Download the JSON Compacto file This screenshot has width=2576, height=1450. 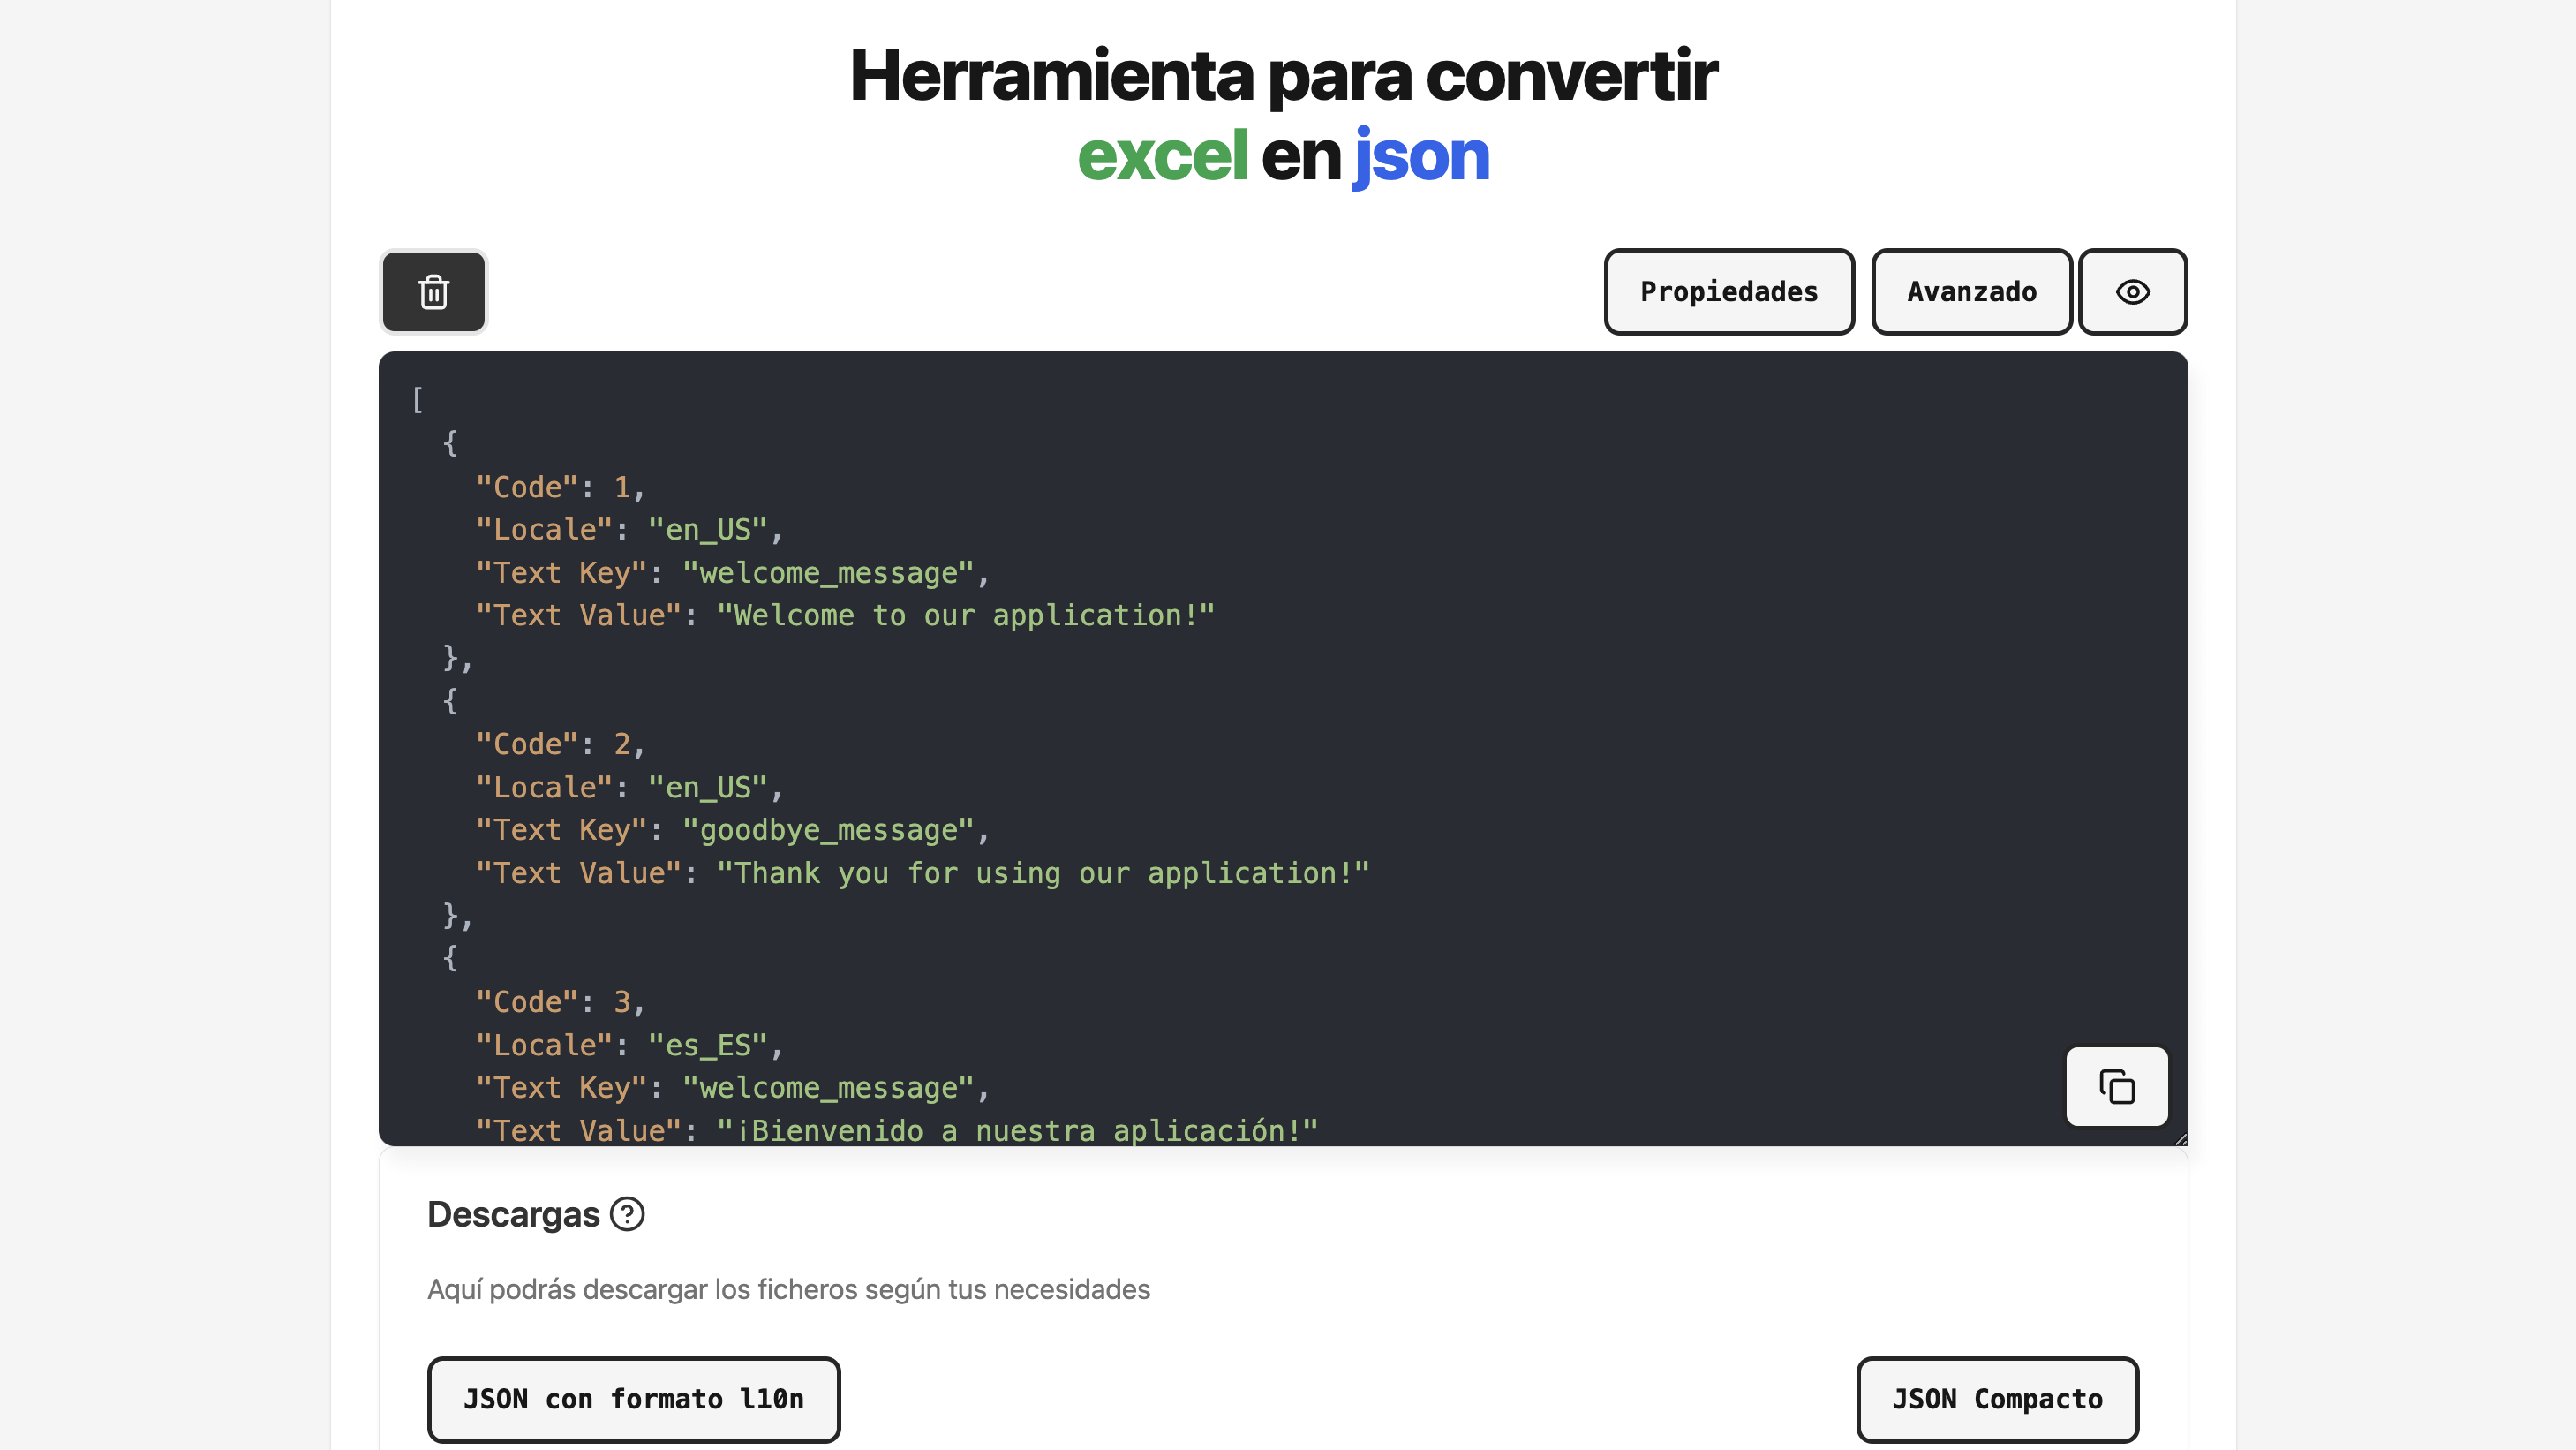pyautogui.click(x=1996, y=1399)
